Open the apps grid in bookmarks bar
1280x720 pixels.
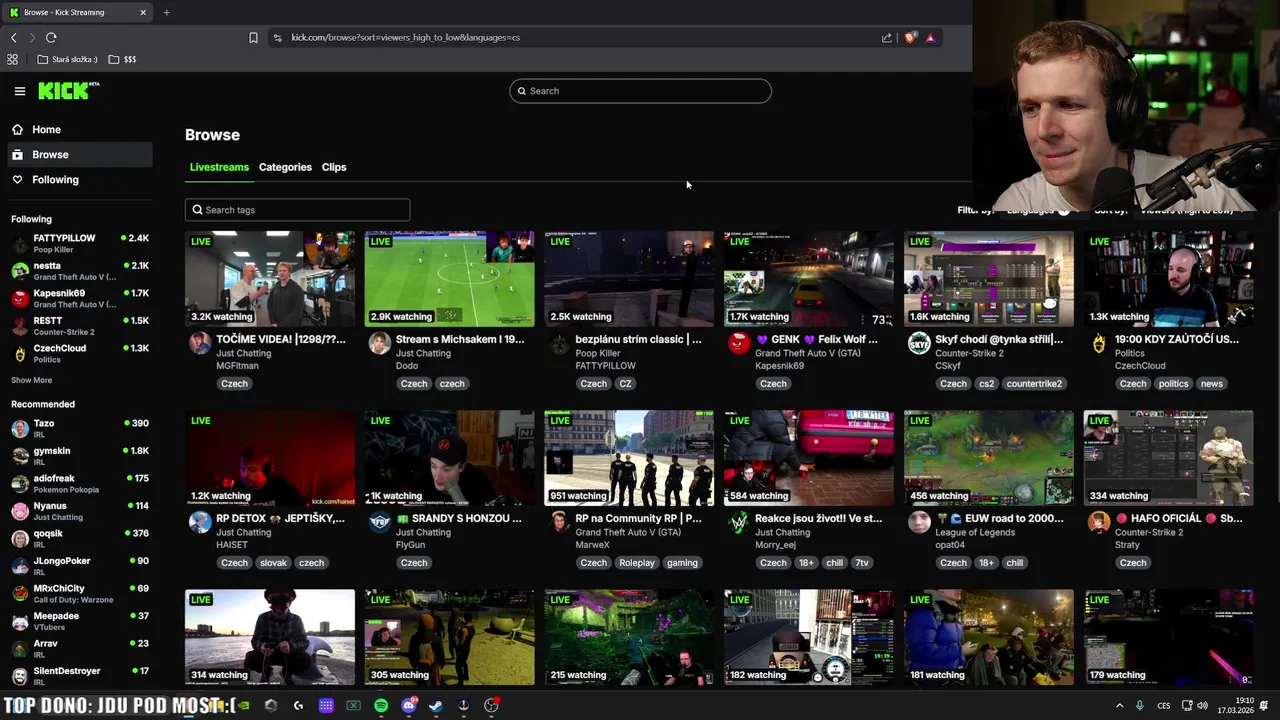(12, 59)
